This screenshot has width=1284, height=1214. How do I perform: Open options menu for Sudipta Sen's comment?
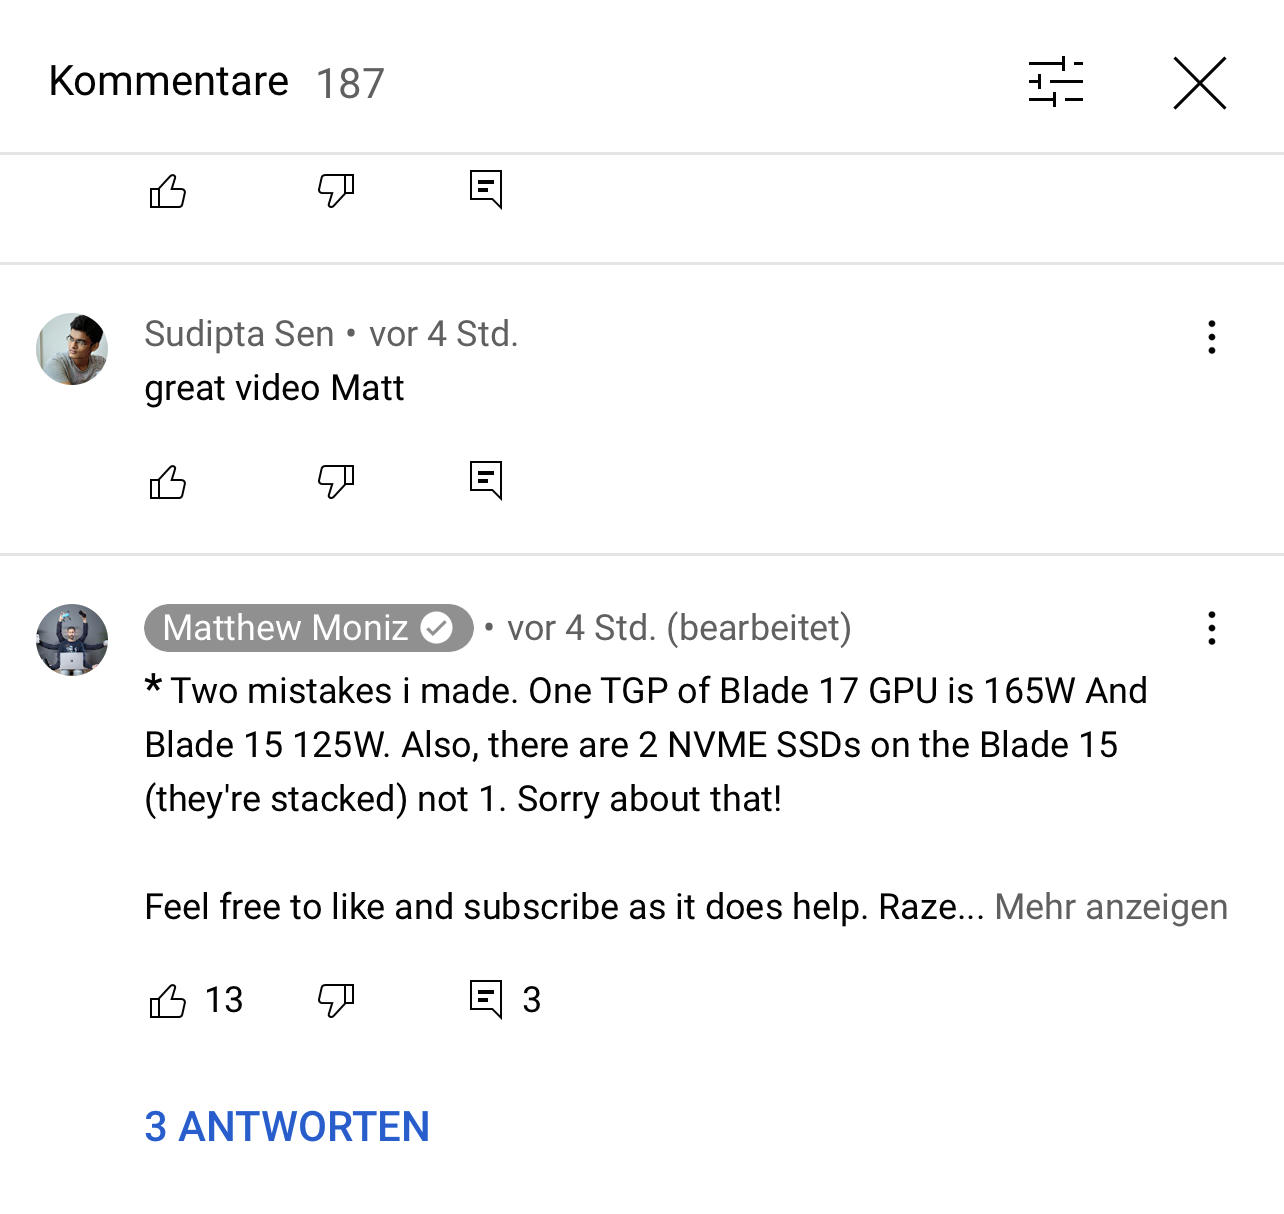click(1212, 337)
